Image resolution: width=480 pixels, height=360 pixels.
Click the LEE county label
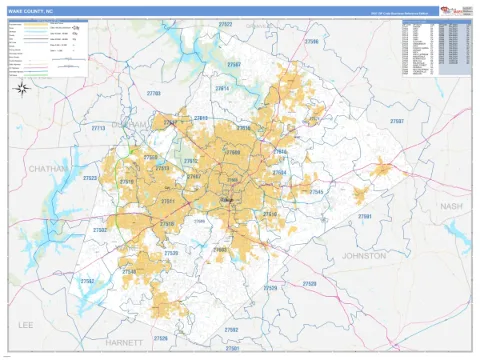pos(26,325)
